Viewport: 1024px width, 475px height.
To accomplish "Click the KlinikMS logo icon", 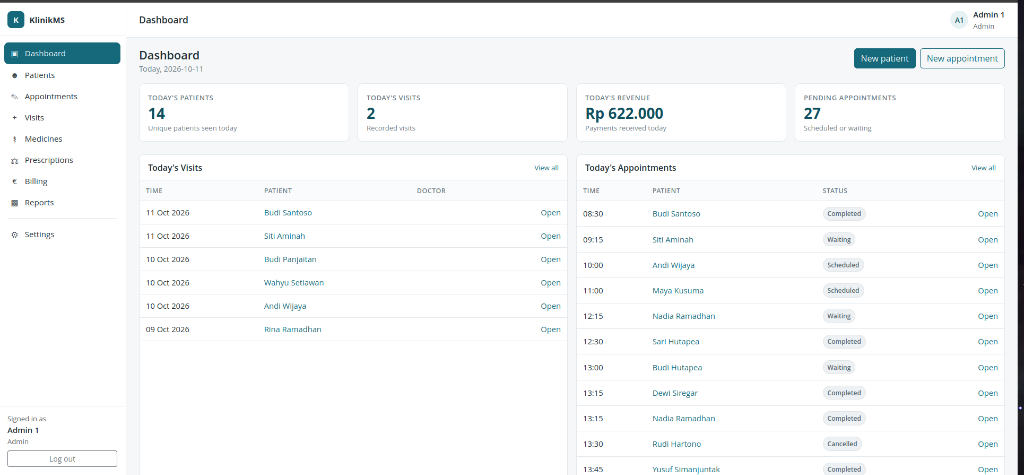I will coord(16,20).
